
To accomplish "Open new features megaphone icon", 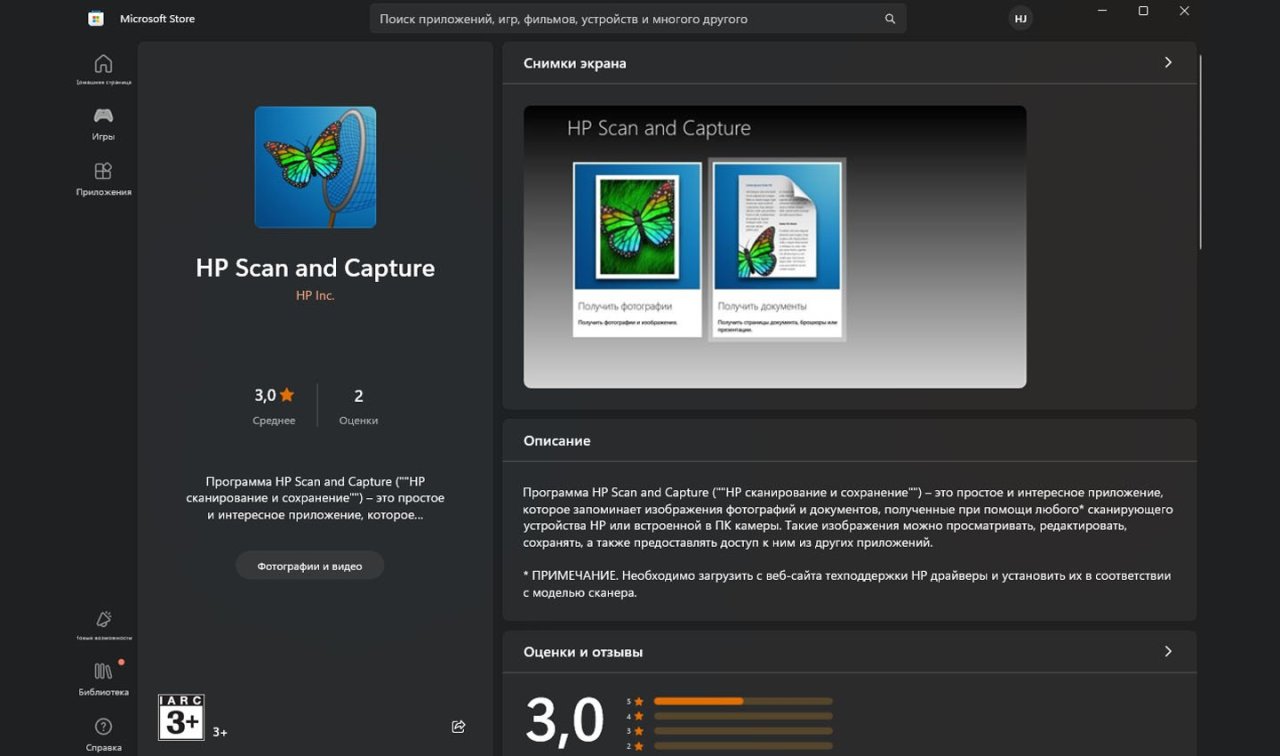I will (x=103, y=621).
